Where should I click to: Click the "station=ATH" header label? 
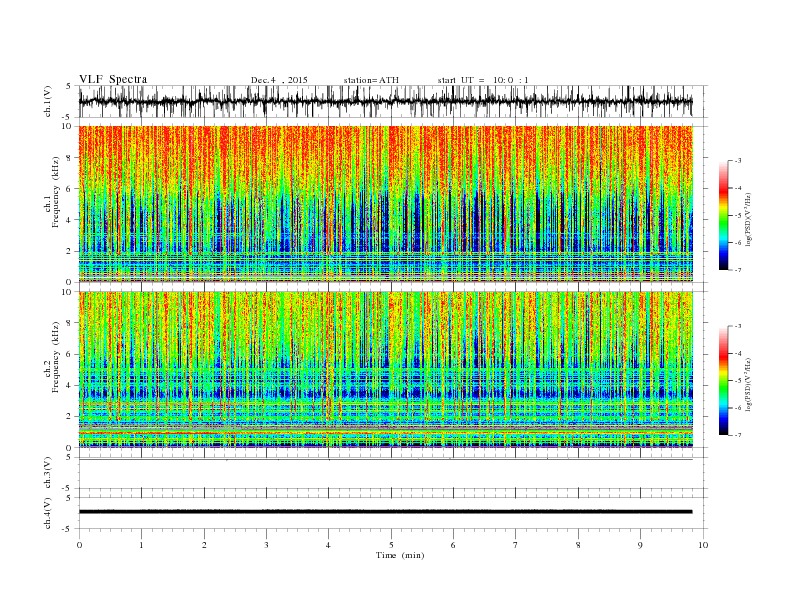pyautogui.click(x=371, y=80)
